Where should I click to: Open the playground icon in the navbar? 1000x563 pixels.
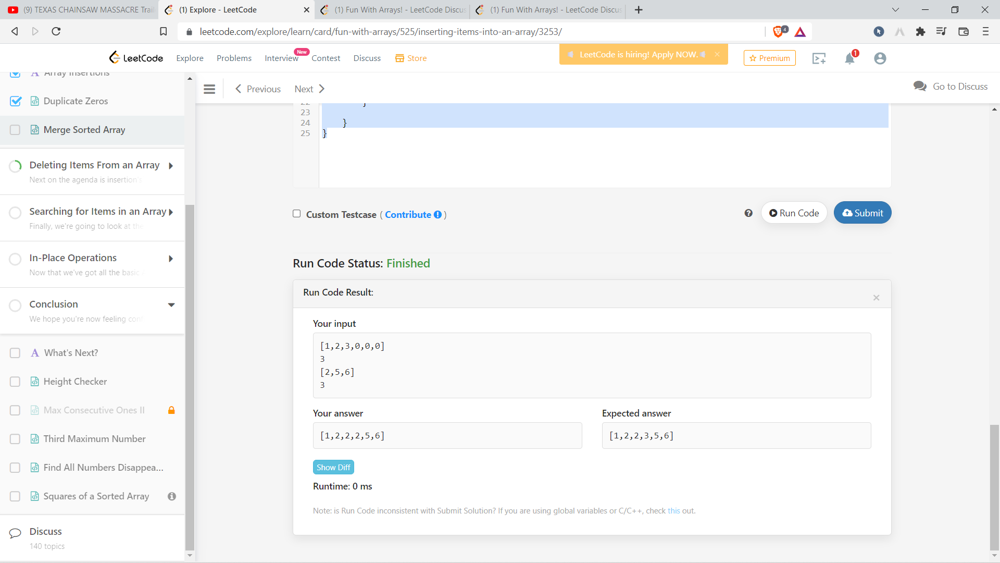coord(819,59)
